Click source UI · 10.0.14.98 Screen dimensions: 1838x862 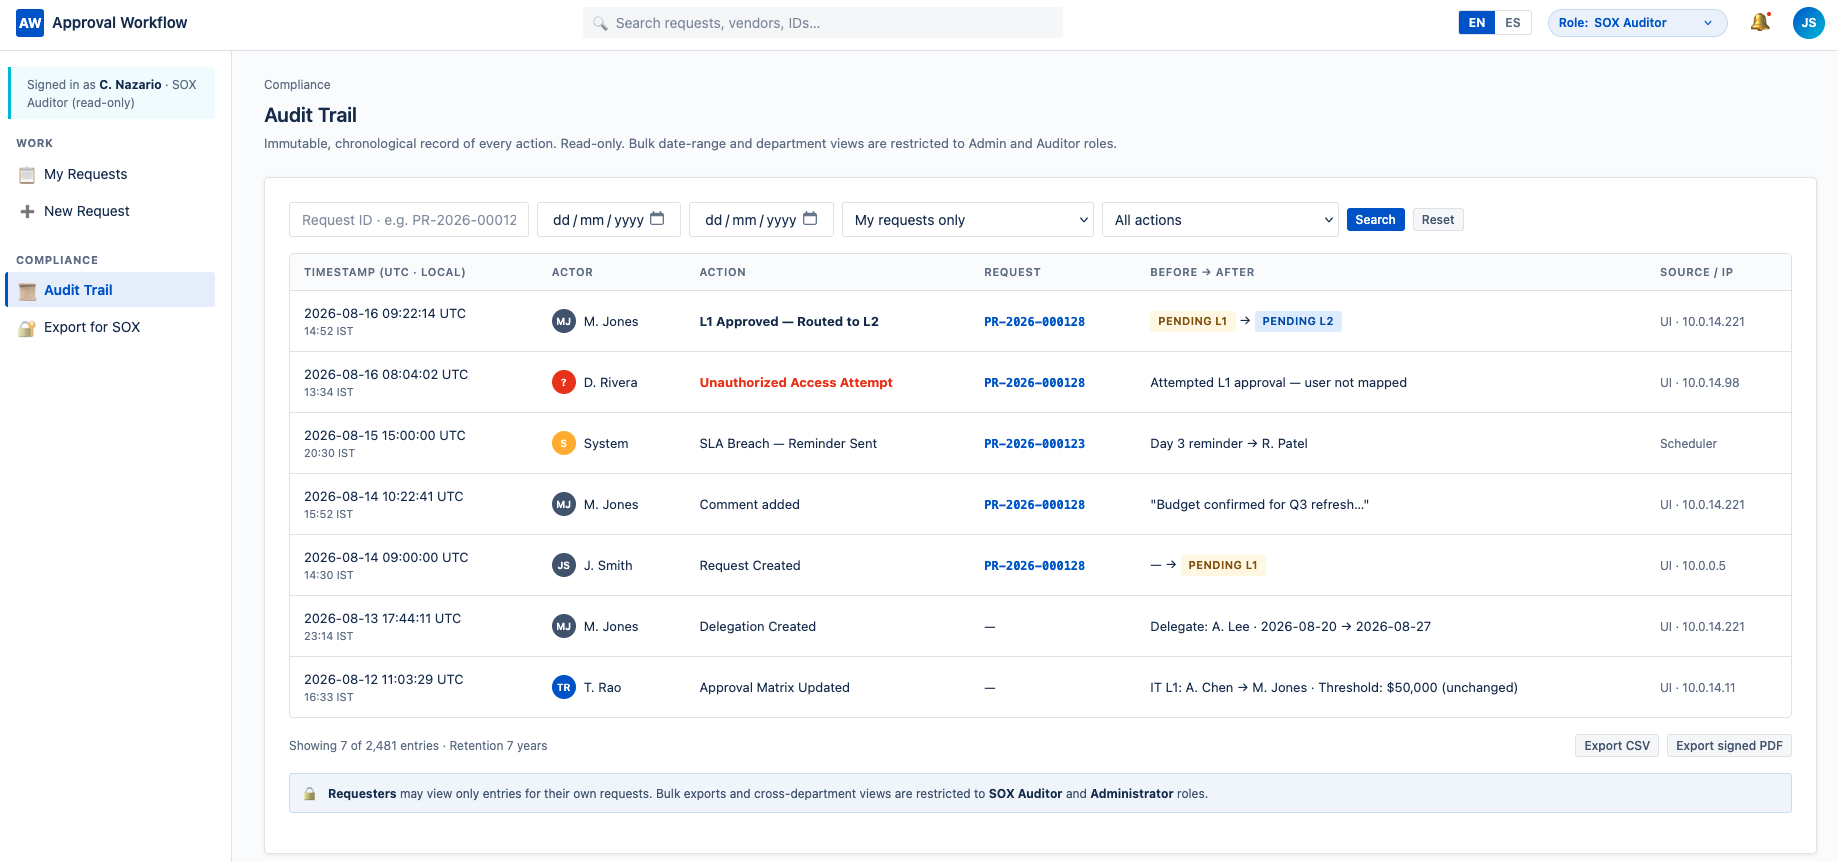pyautogui.click(x=1699, y=383)
